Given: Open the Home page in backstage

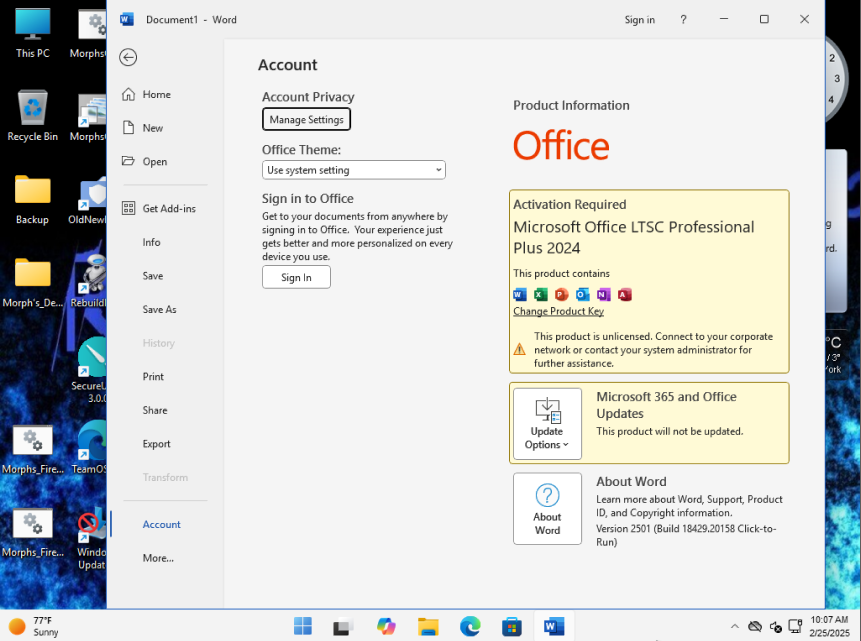Looking at the screenshot, I should pos(156,94).
